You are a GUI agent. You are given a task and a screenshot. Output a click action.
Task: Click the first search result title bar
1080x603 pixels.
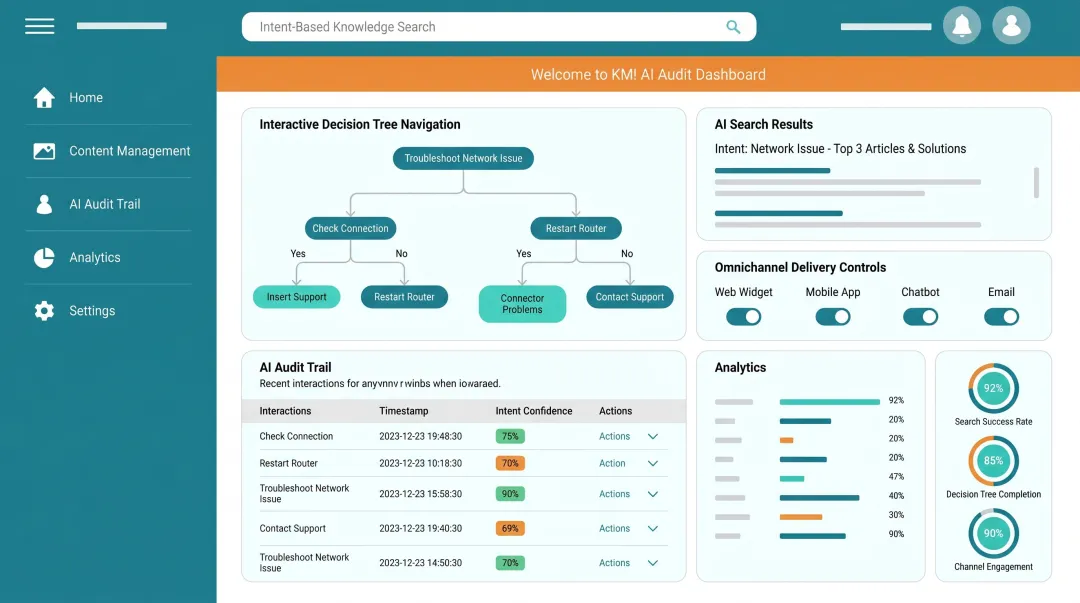coord(772,170)
